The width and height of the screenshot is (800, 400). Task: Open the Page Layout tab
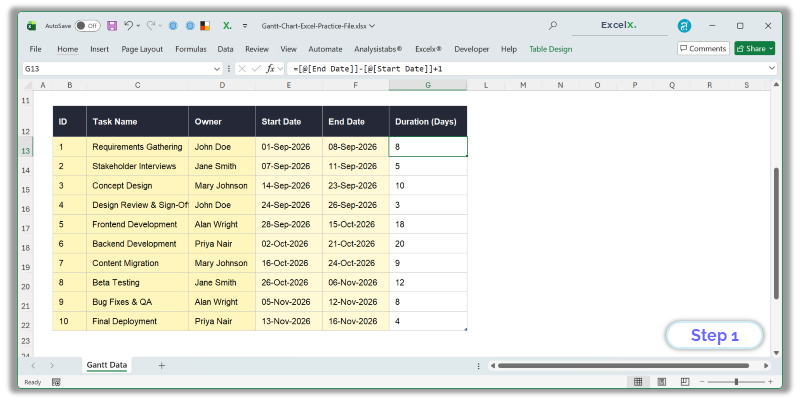coord(142,49)
